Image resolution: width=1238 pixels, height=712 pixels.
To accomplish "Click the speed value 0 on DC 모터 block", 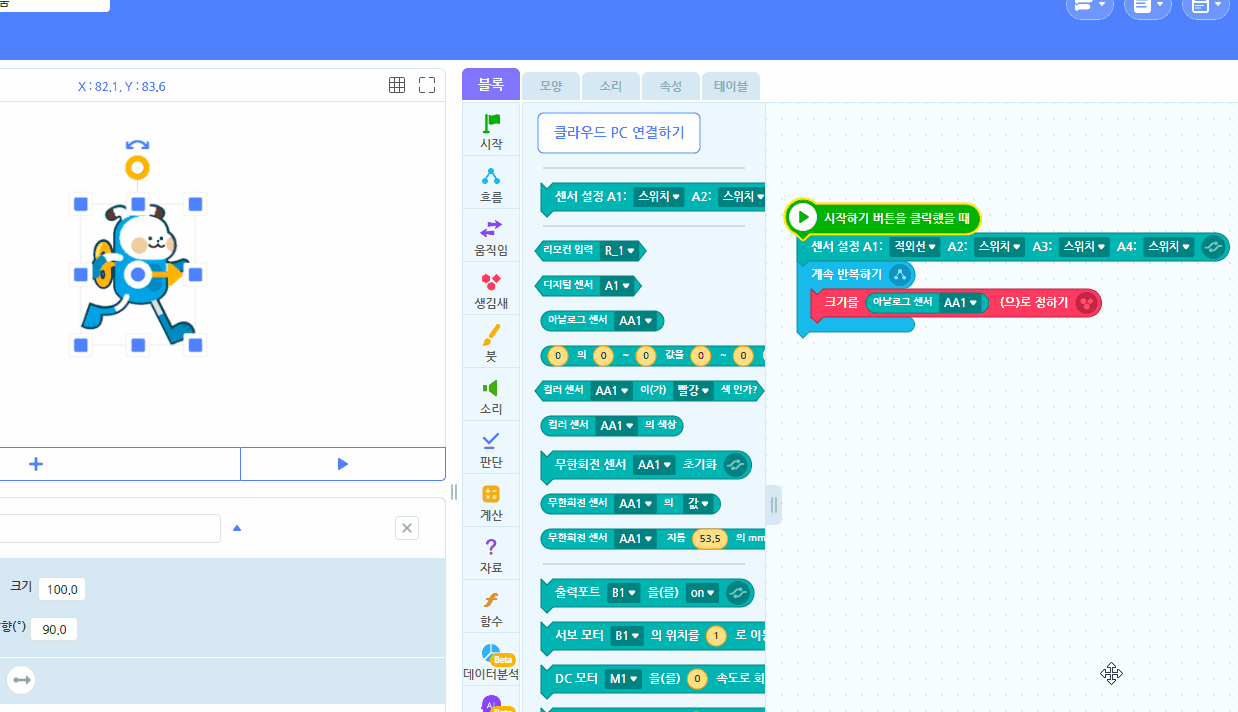I will [x=698, y=678].
